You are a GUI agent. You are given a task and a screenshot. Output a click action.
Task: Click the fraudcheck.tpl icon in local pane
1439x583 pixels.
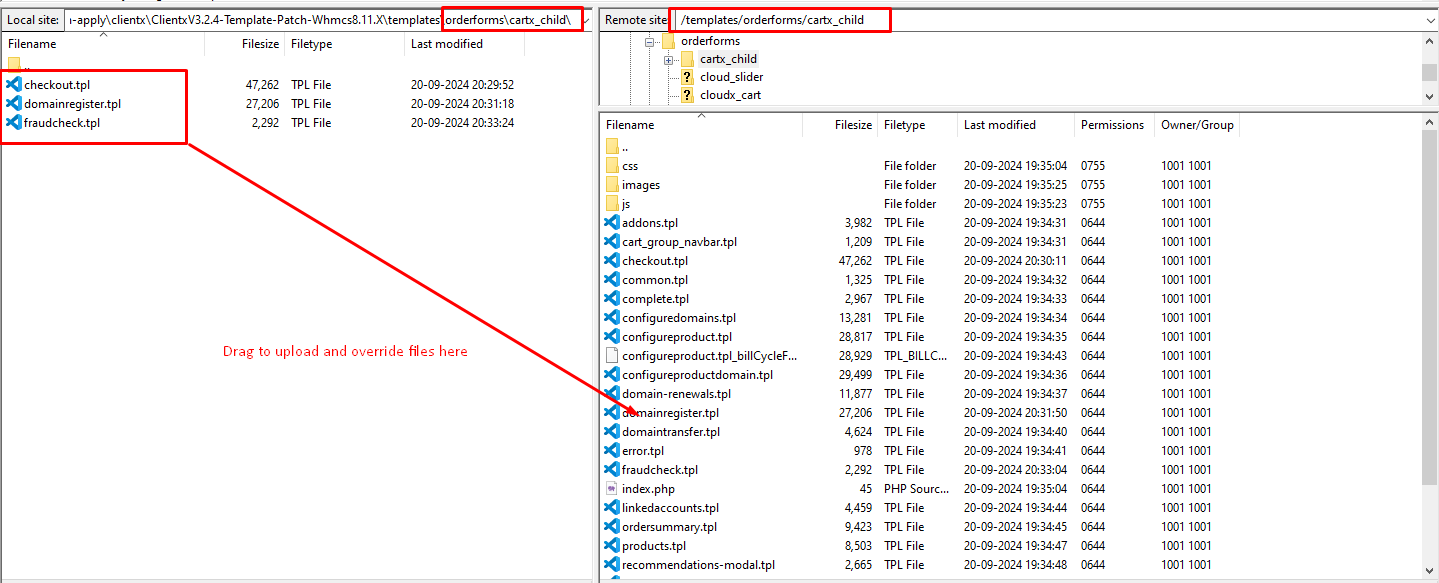pyautogui.click(x=14, y=123)
